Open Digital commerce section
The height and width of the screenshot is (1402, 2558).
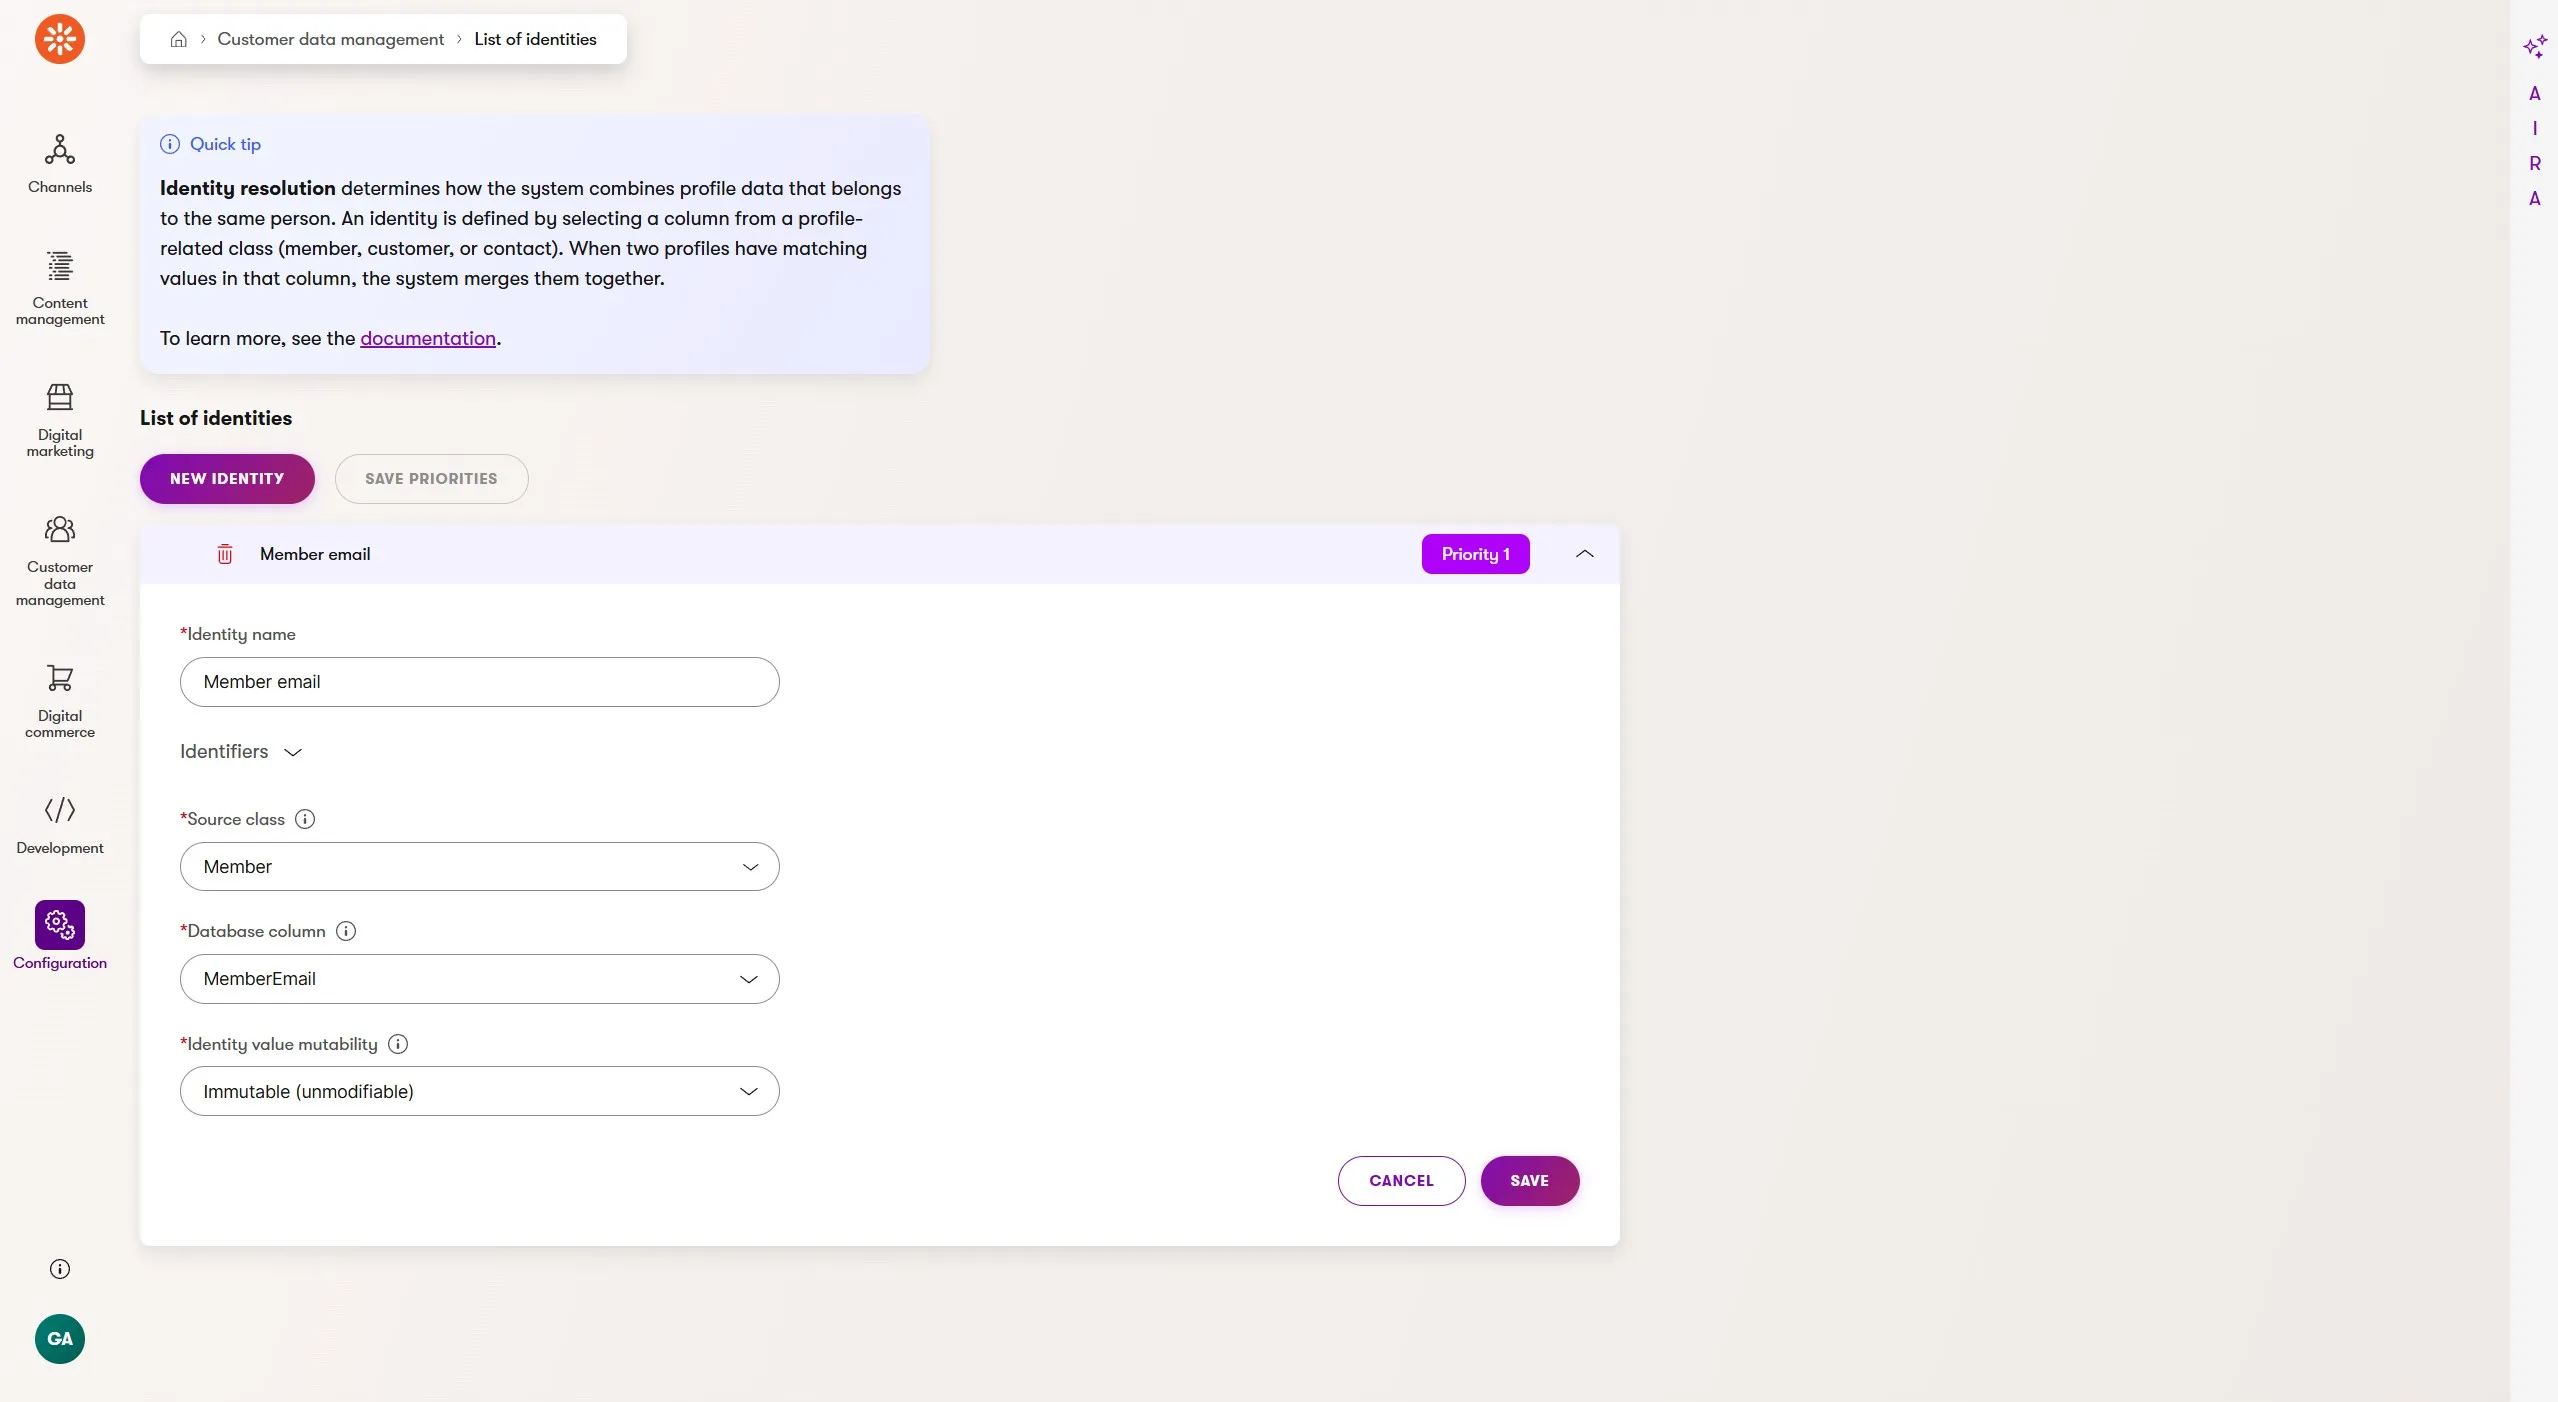pos(60,701)
